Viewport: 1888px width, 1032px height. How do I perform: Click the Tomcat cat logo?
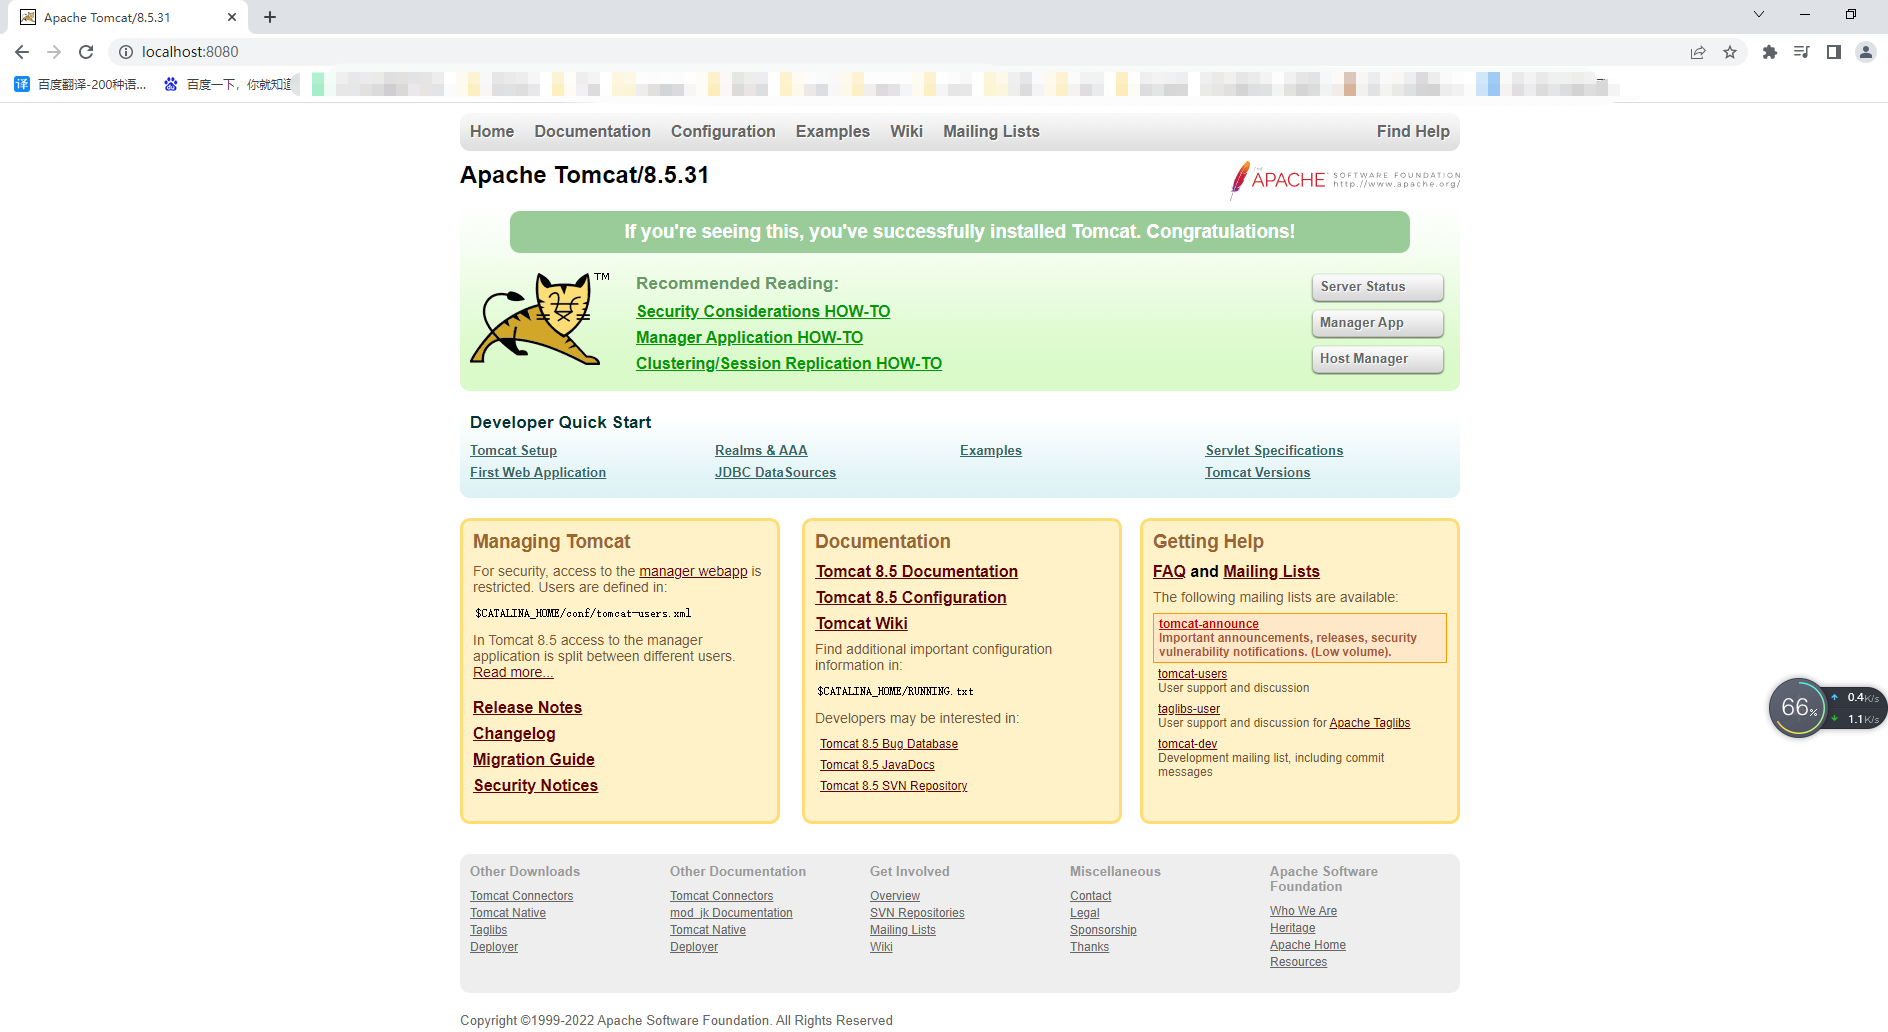(540, 318)
